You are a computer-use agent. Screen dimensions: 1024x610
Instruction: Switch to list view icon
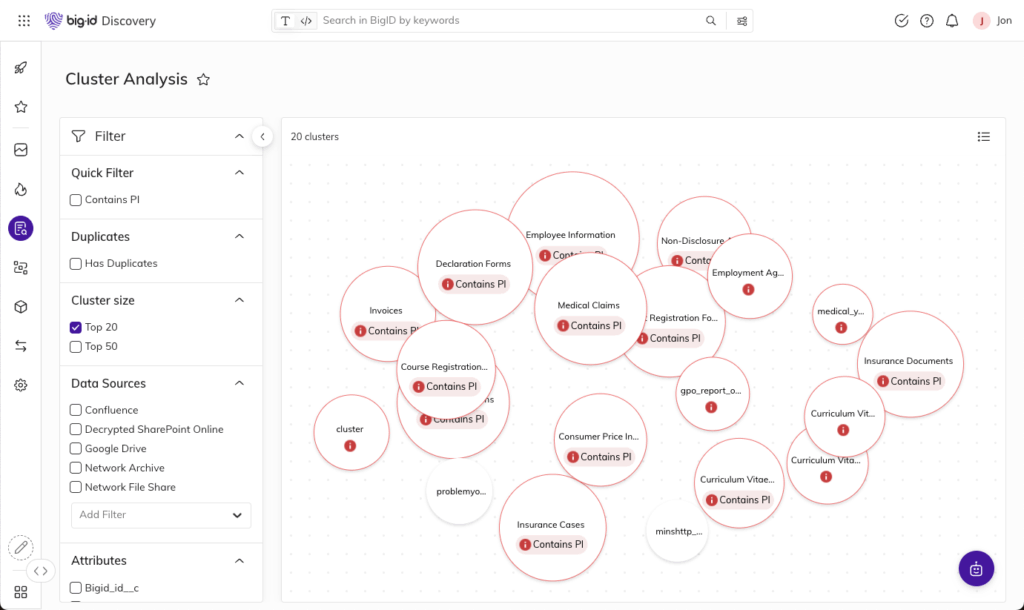pos(984,137)
